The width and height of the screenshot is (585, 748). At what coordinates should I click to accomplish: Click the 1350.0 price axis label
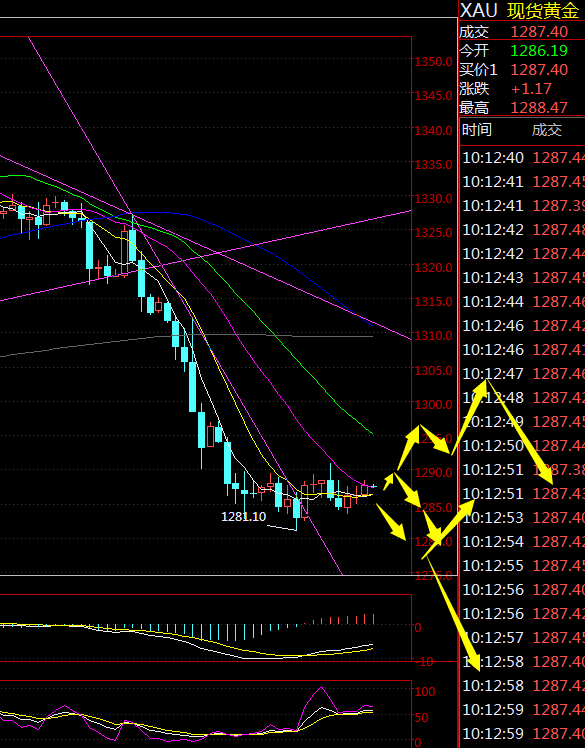point(433,62)
